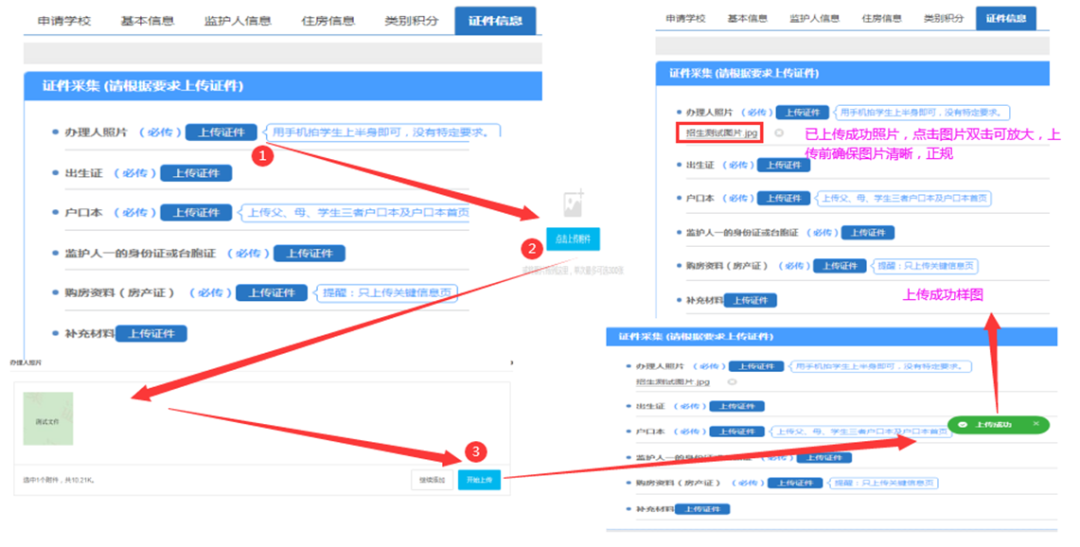Open 类别积分 in the smaller tab bar
This screenshot has width=1080, height=547.
pos(944,19)
